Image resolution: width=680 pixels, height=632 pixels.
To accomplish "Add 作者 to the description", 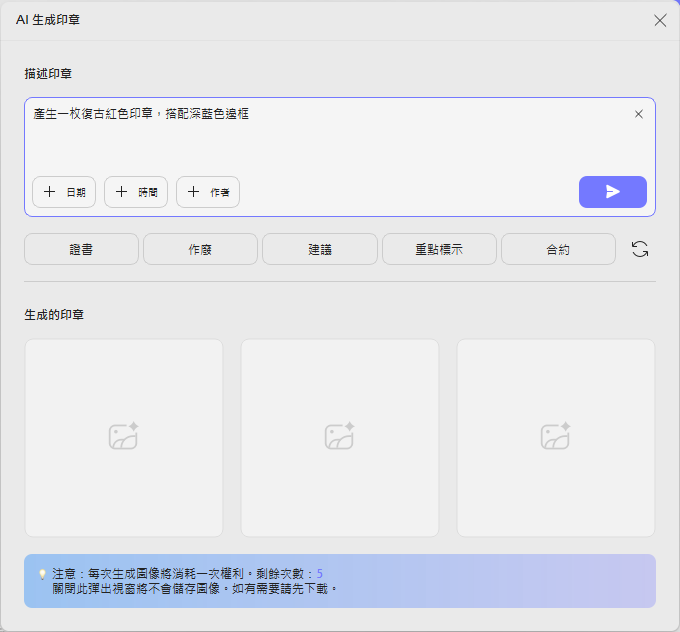I will [x=208, y=192].
